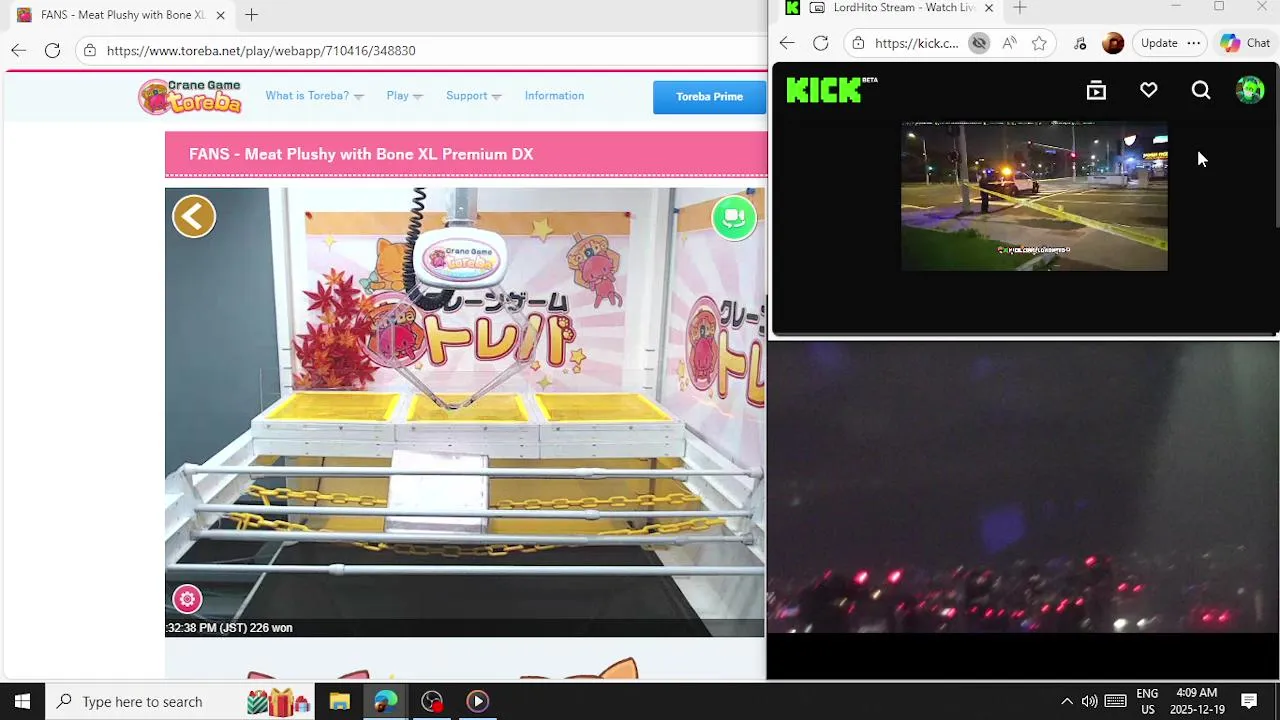Close the FANS Meat Plushy tab
Viewport: 1280px width, 720px height.
(x=220, y=15)
